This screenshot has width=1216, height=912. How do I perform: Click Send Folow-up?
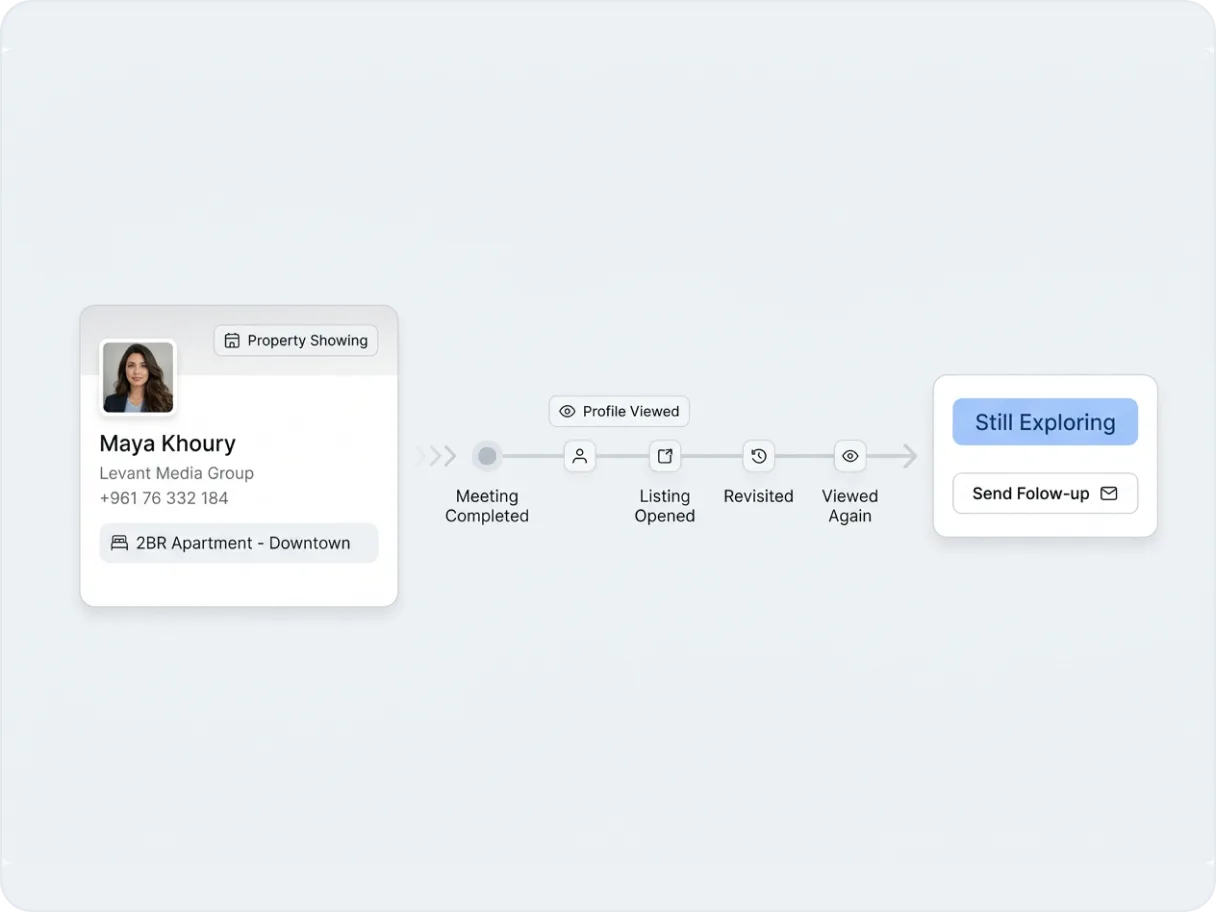tap(1045, 493)
